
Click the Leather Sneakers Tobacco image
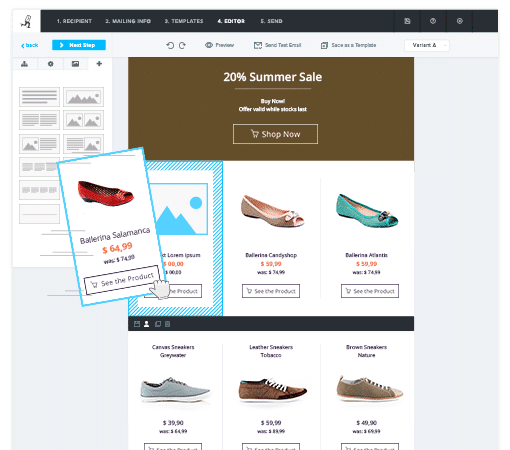tap(273, 390)
